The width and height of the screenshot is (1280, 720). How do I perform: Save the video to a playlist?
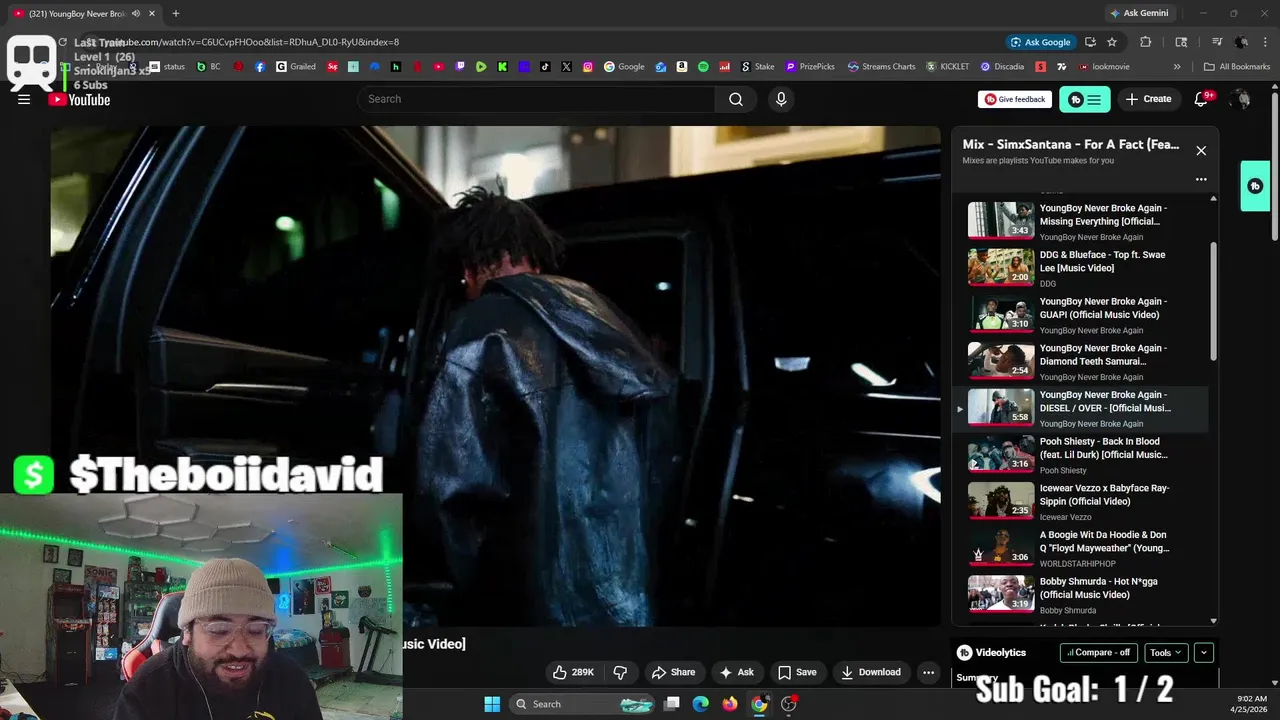tap(798, 672)
